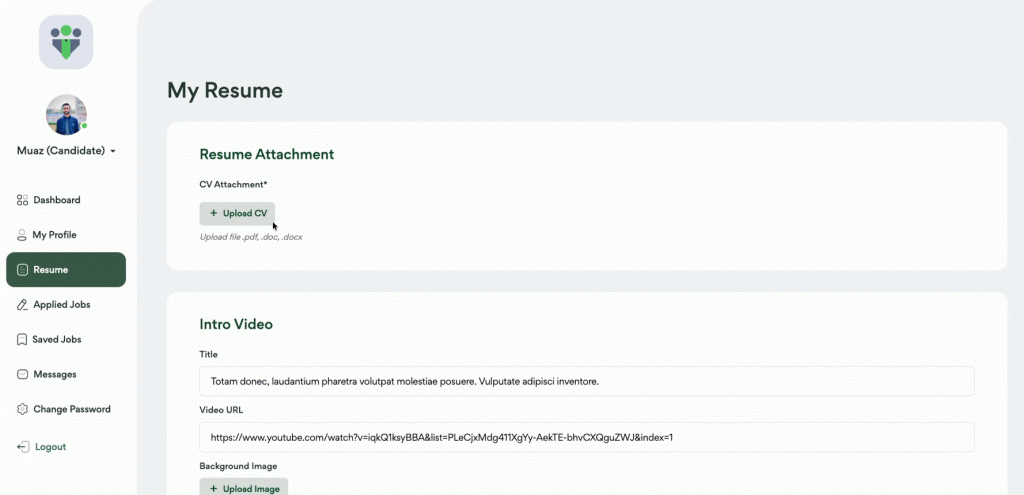
Task: Click the Logout text link
Action: pos(51,447)
